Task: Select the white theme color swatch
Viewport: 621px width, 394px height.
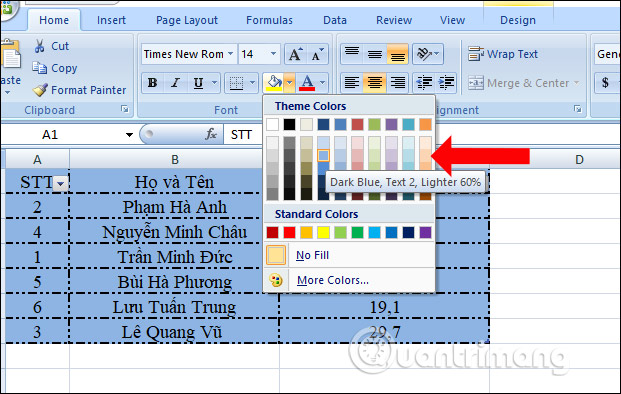Action: coord(272,124)
